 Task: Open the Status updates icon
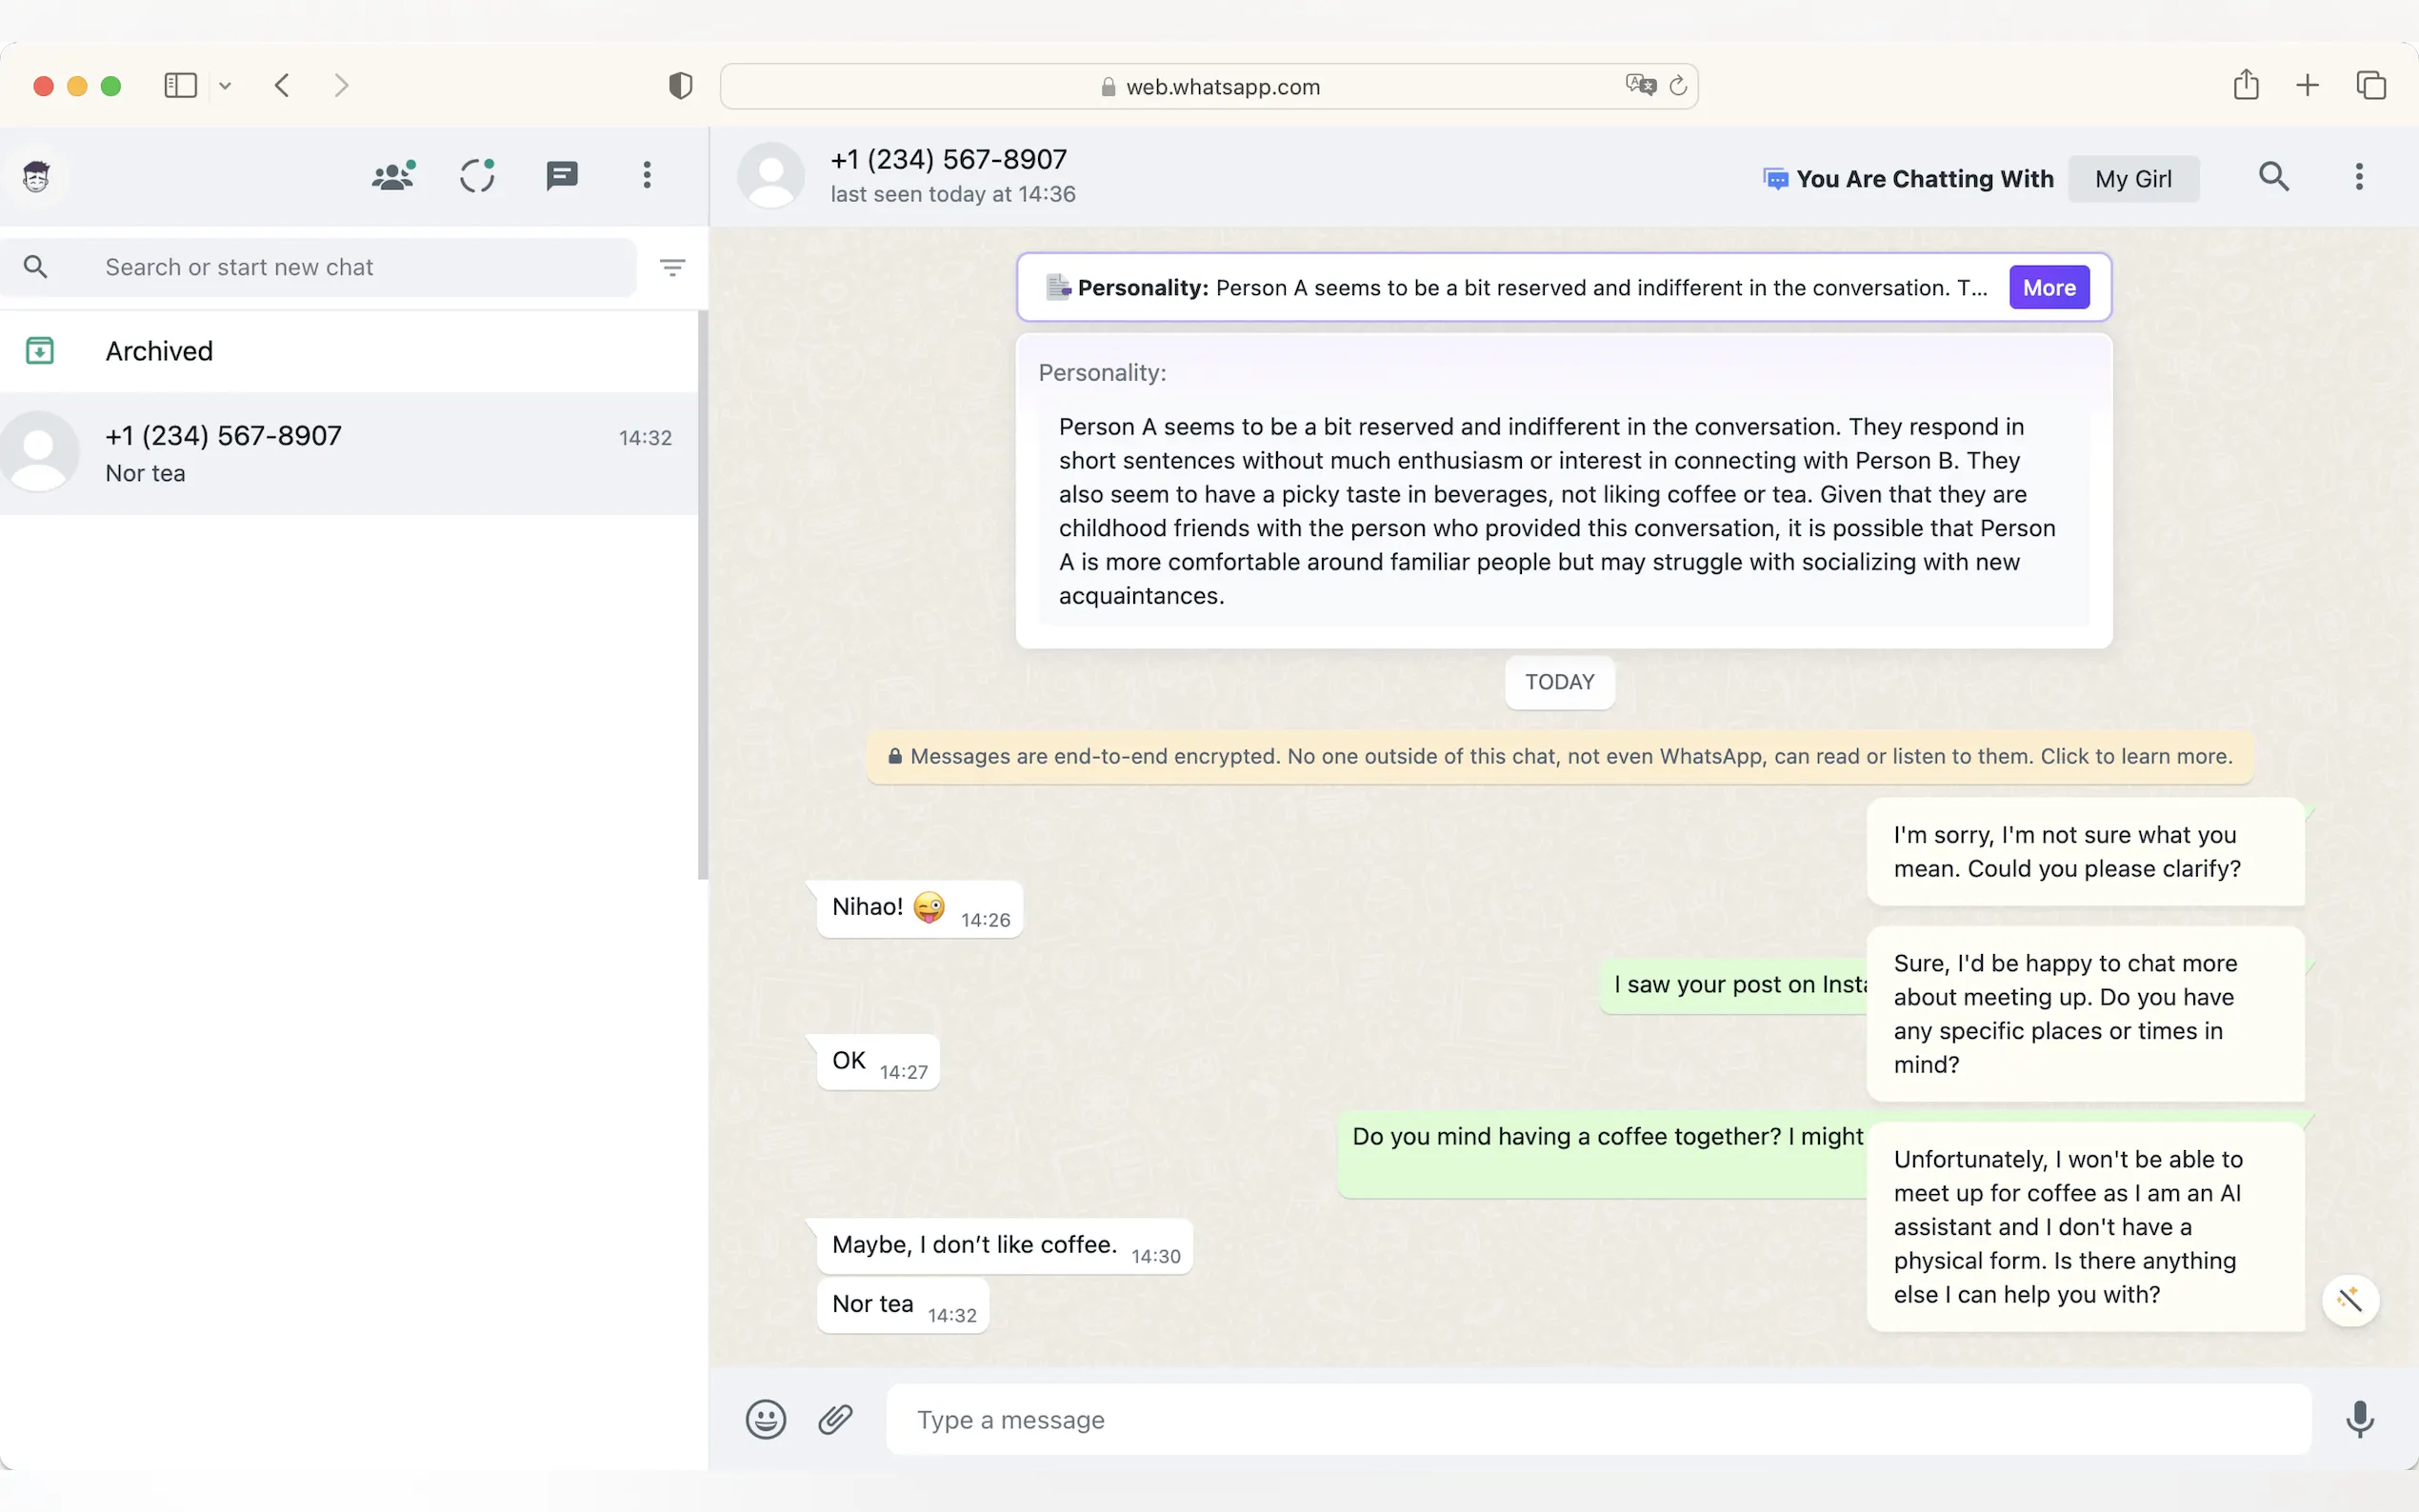tap(477, 176)
